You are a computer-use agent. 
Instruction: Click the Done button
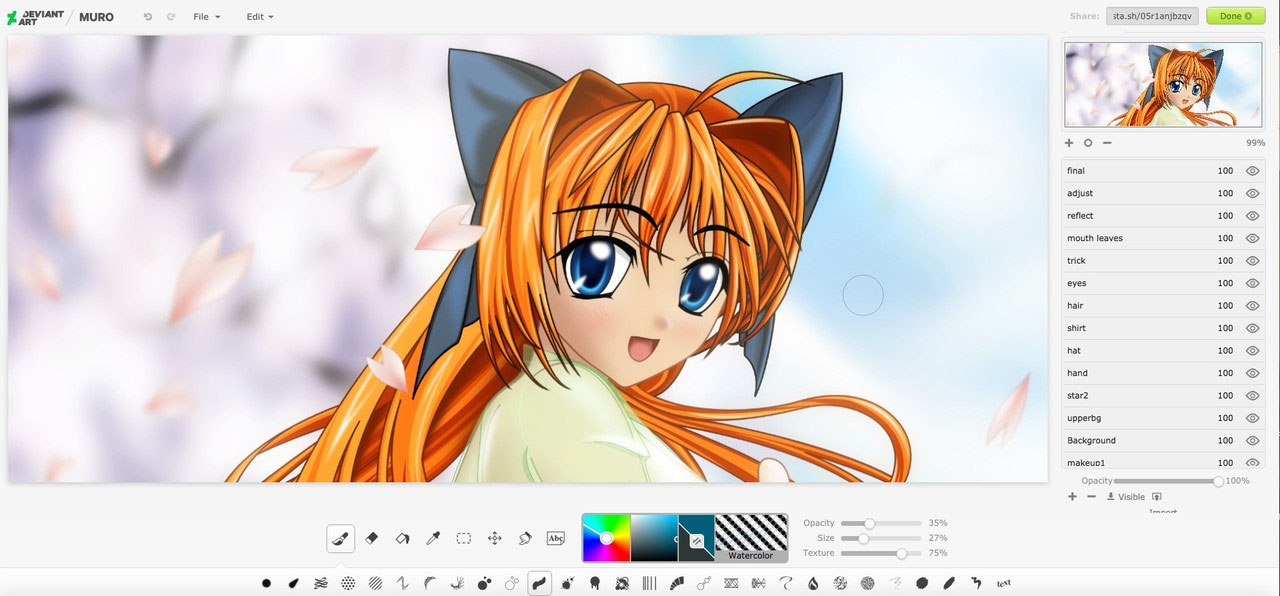pyautogui.click(x=1234, y=16)
